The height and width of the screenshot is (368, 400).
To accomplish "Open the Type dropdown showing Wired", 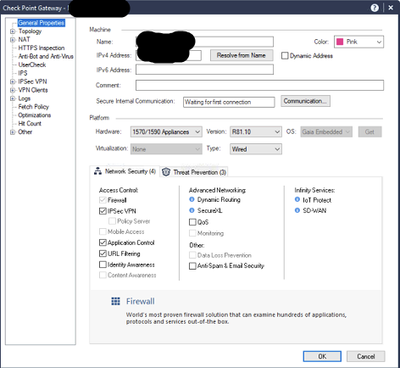I will 256,149.
